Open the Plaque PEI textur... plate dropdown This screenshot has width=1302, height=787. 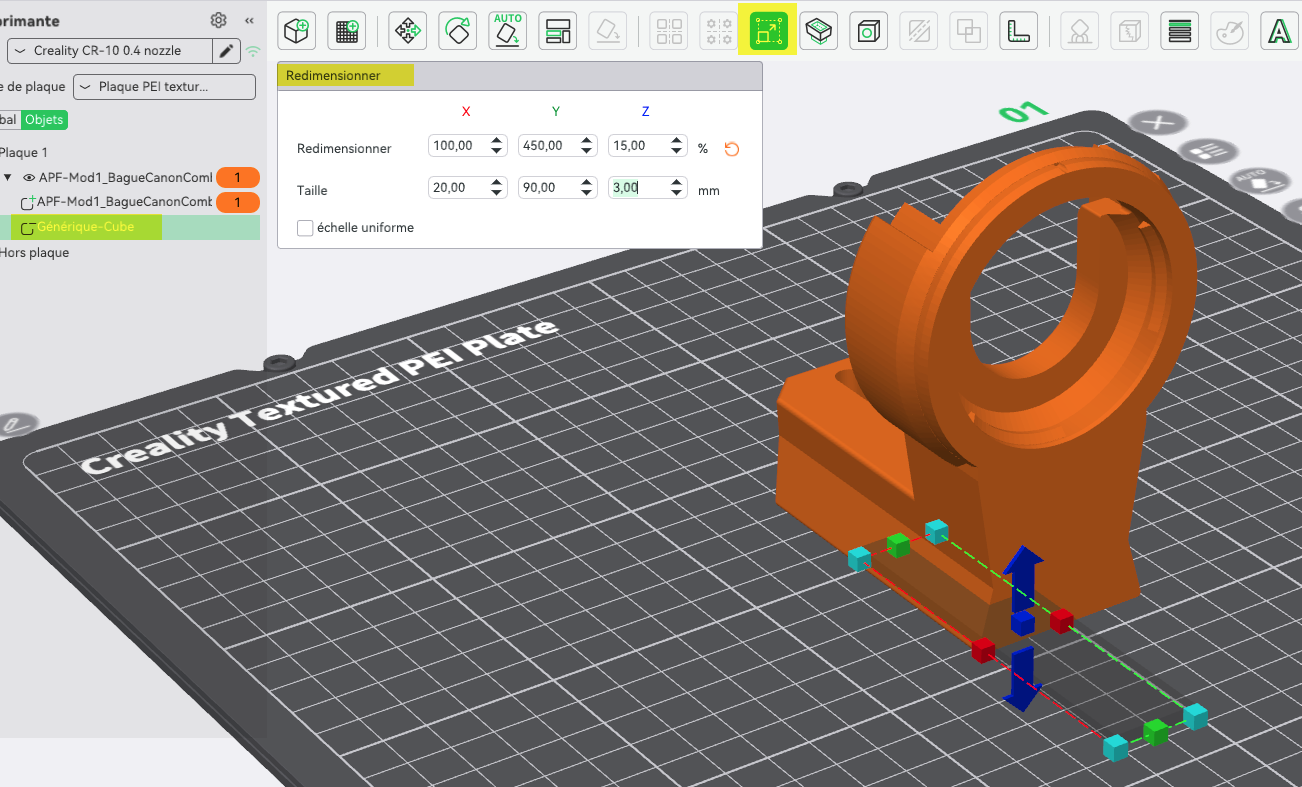(164, 87)
